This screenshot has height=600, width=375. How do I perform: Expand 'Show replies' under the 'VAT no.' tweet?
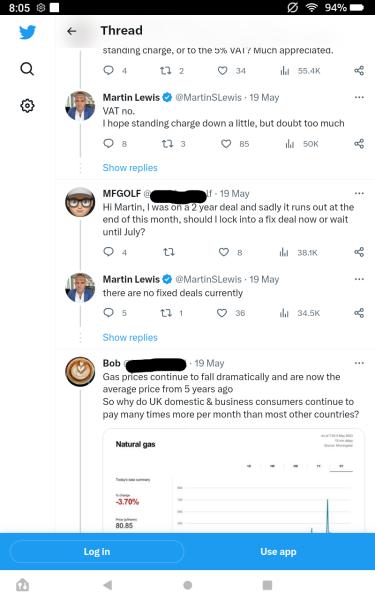coord(130,168)
